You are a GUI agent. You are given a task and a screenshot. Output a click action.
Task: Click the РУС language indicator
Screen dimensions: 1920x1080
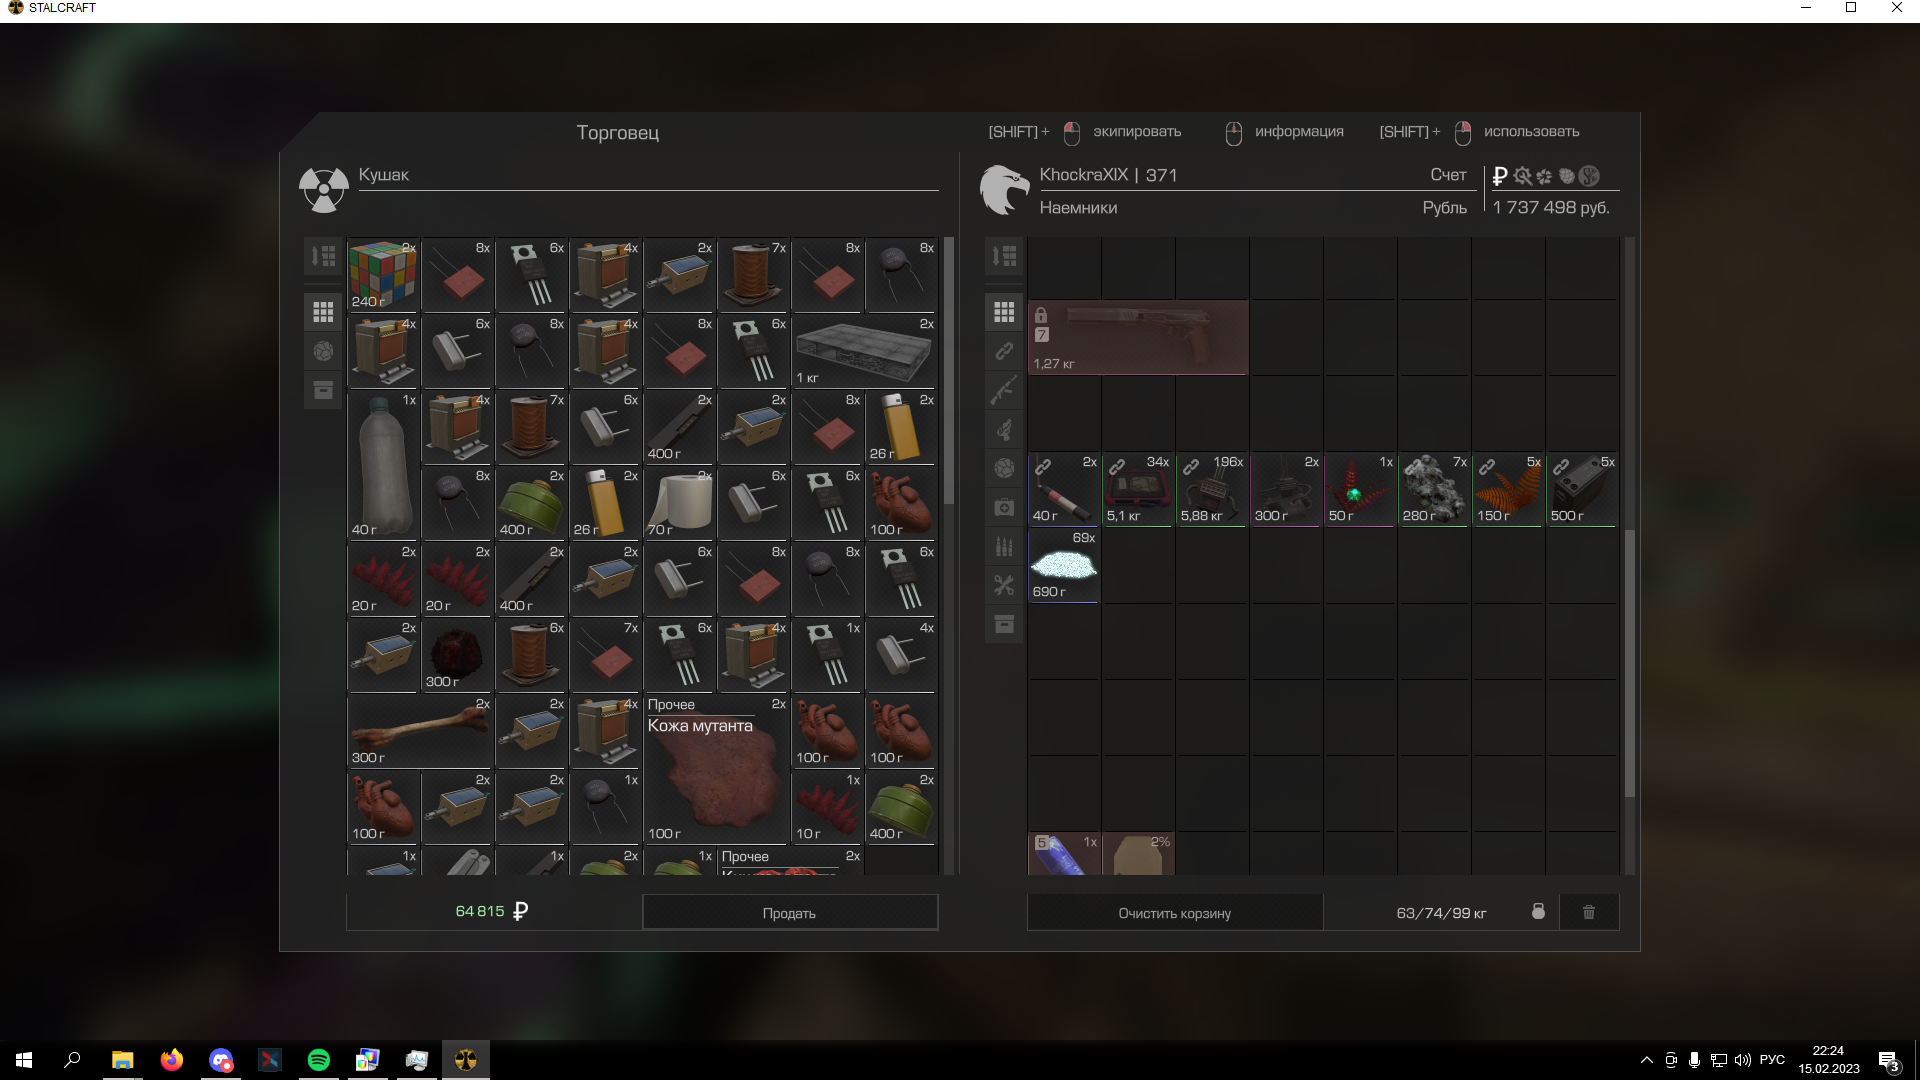point(1772,1060)
